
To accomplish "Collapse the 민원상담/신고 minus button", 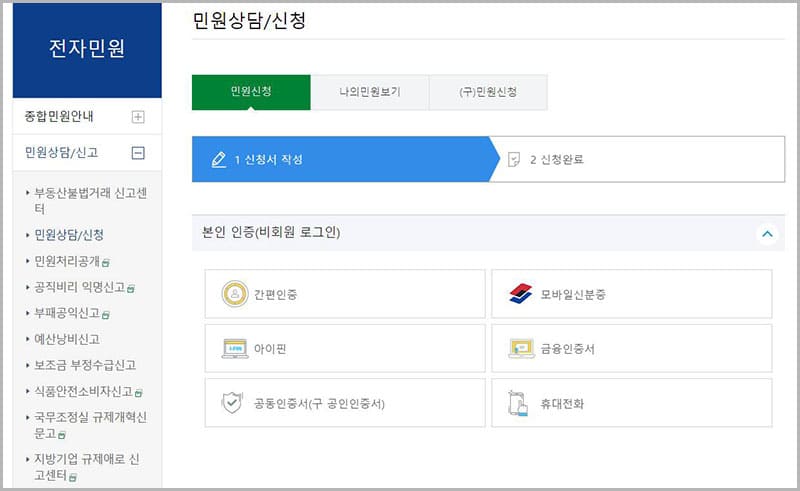I will pos(138,153).
